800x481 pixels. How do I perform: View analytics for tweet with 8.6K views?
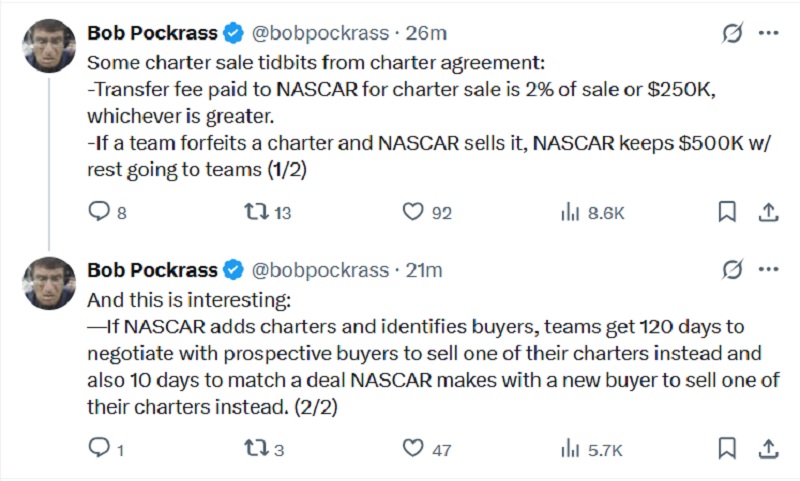(571, 212)
